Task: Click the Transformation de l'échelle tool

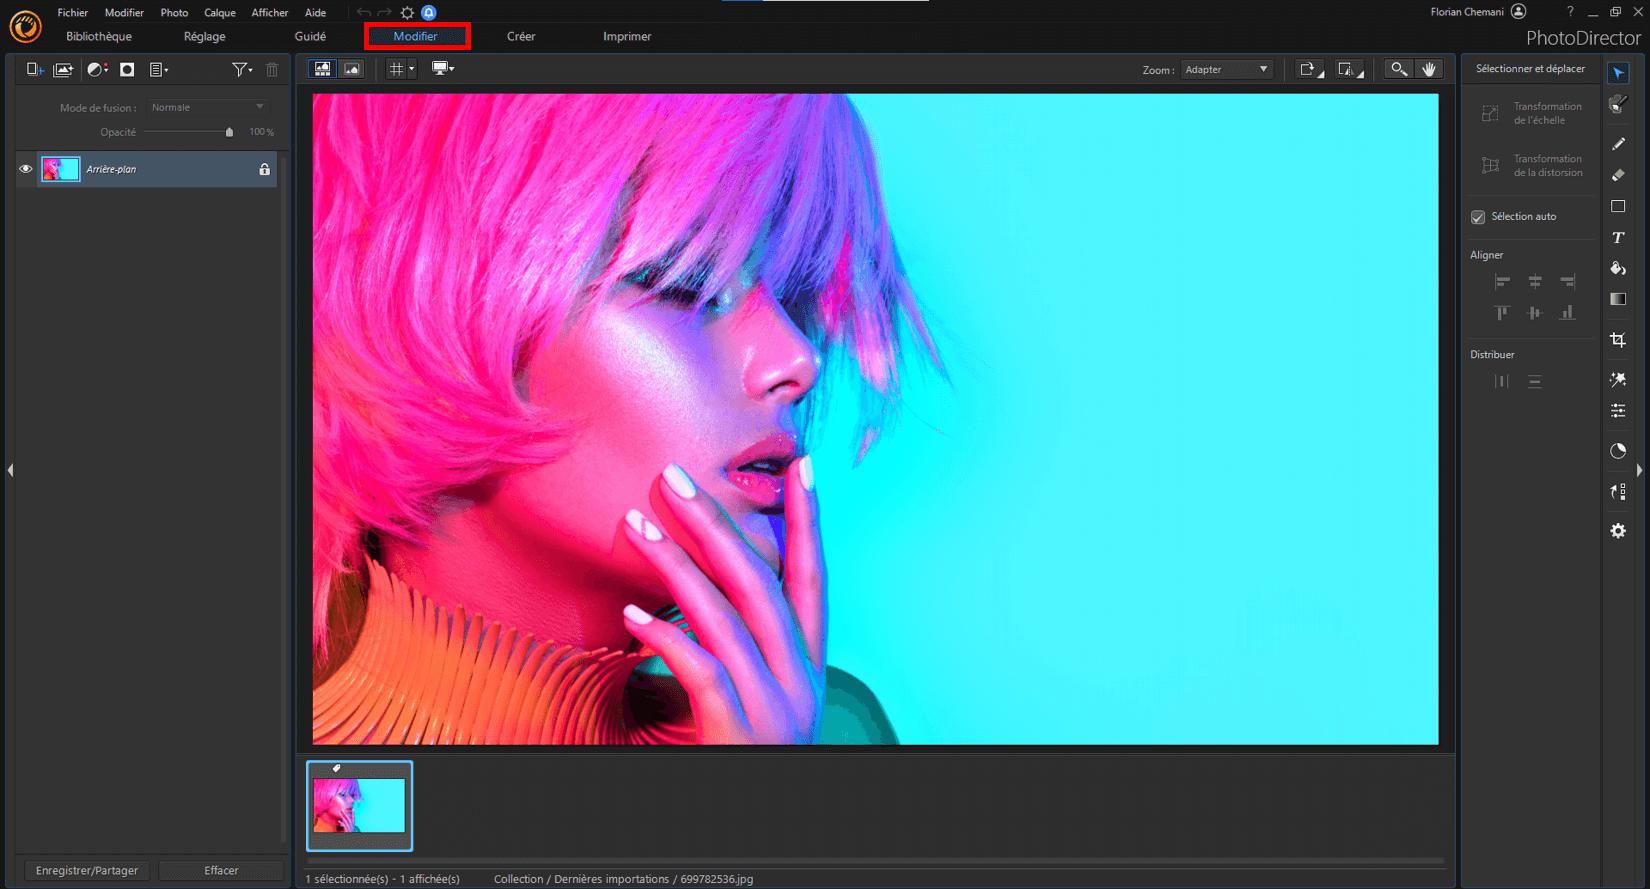Action: tap(1532, 113)
